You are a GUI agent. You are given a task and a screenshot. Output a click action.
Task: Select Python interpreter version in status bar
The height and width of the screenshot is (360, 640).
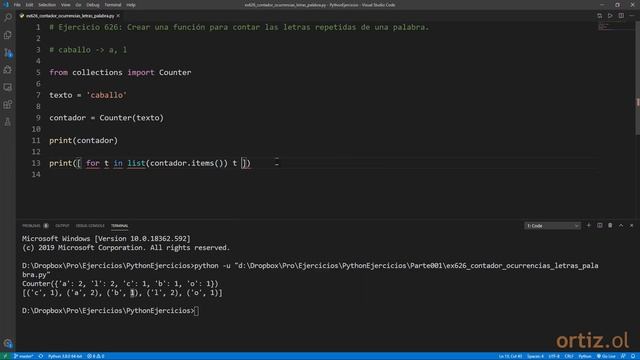65,356
